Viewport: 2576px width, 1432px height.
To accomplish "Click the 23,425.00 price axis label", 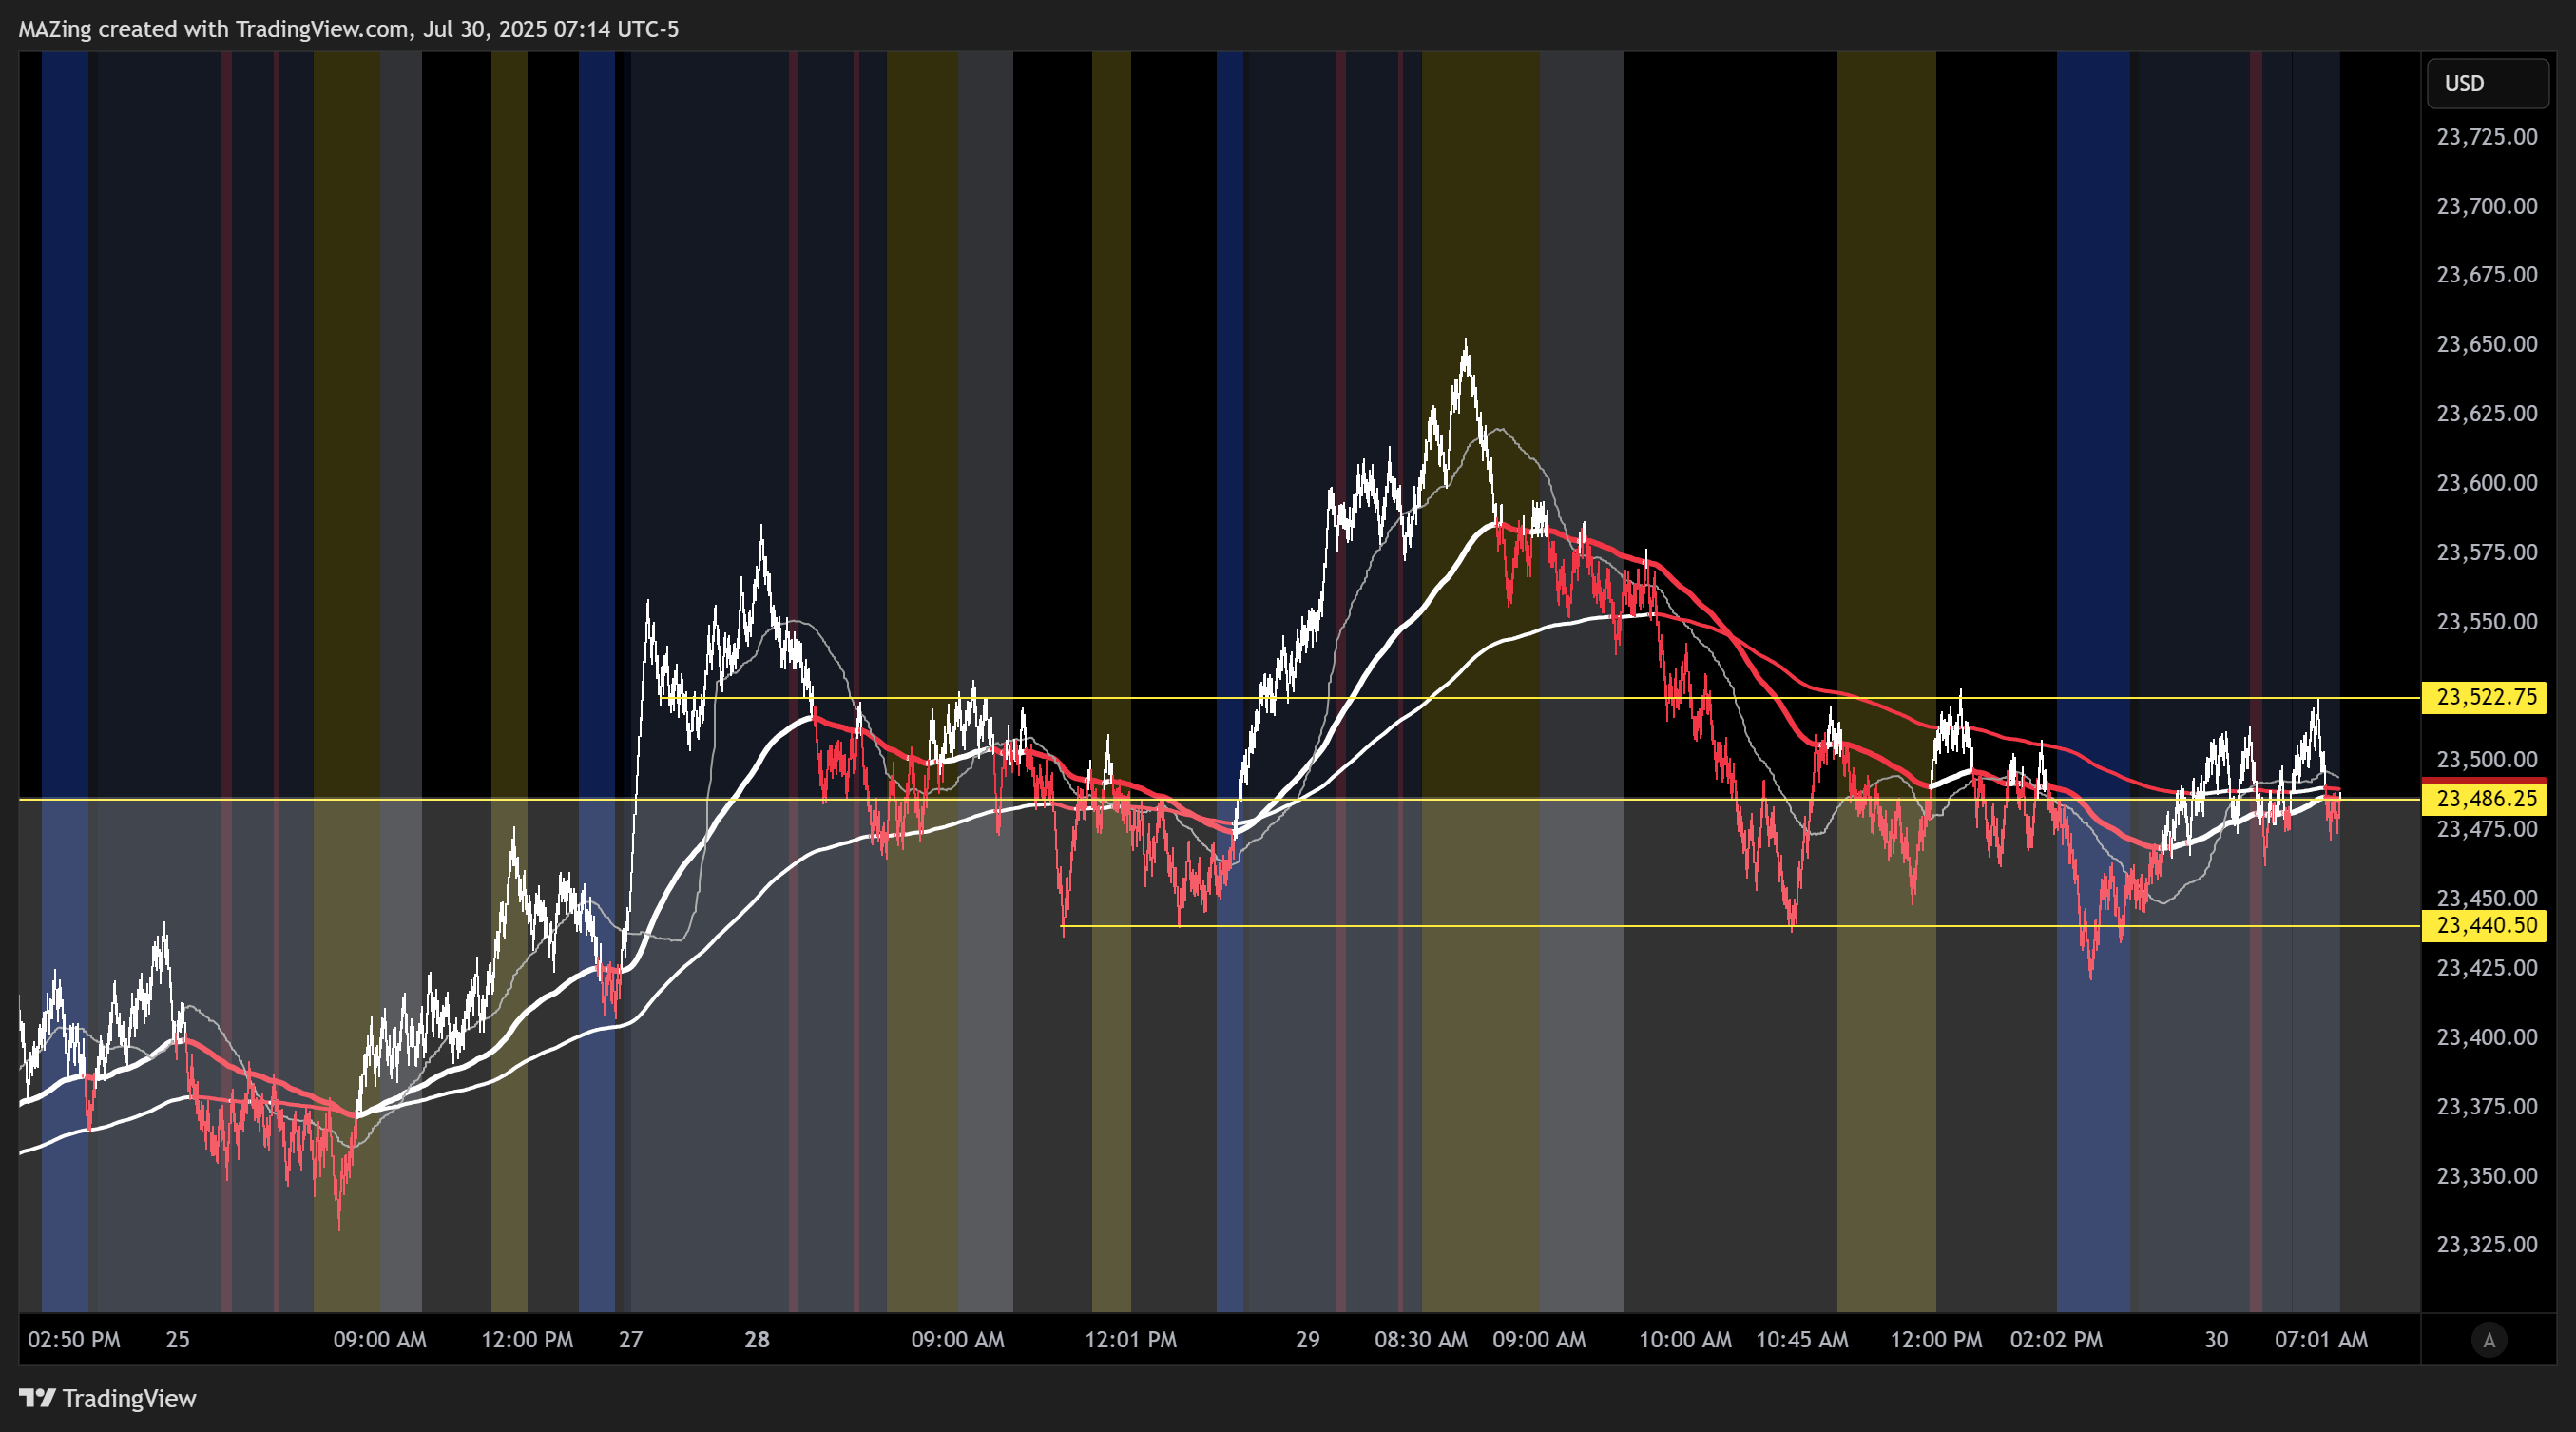I will tap(2486, 968).
